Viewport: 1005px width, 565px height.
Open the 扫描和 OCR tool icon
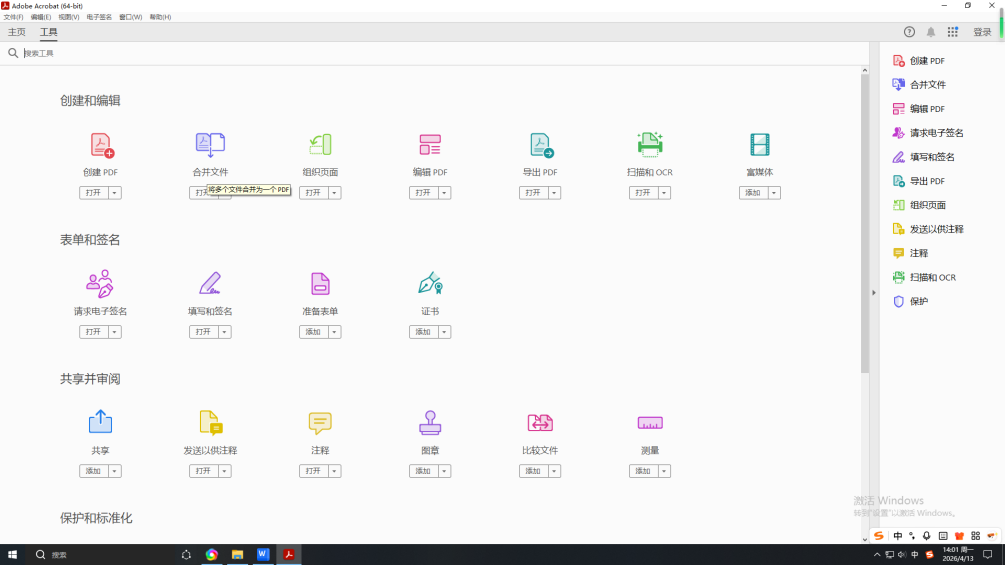650,145
